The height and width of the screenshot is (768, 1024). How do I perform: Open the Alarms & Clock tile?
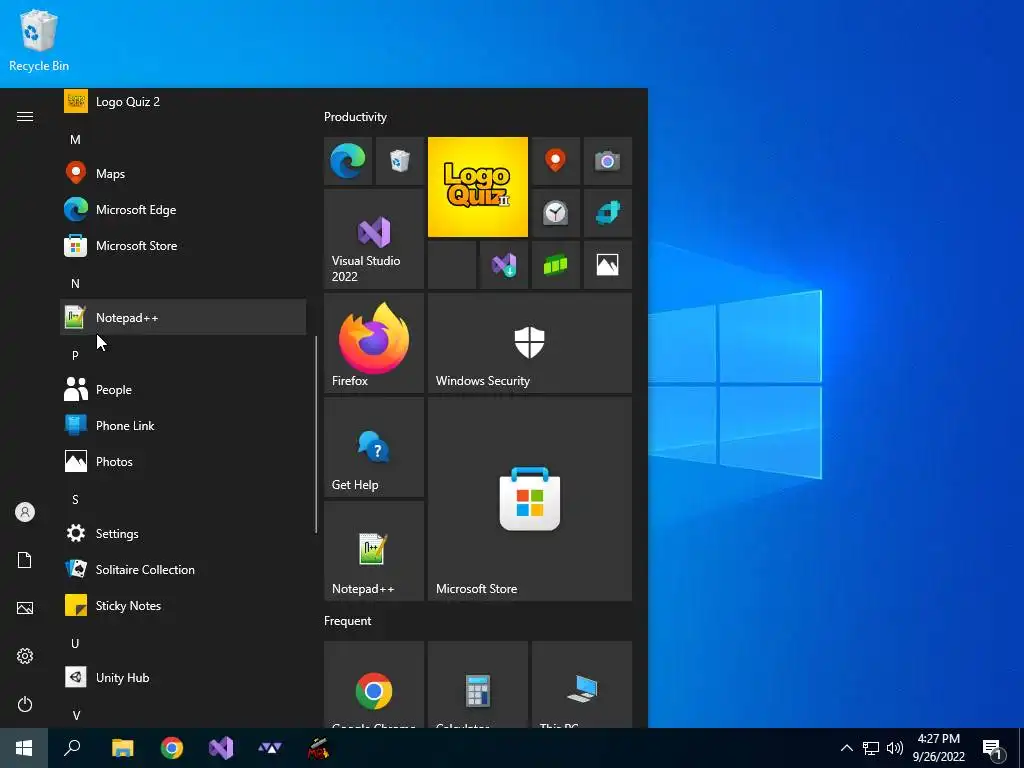(x=556, y=213)
